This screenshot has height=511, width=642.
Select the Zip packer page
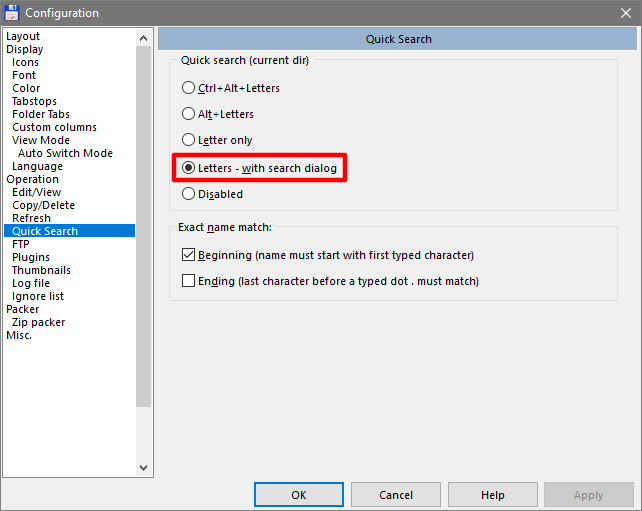pyautogui.click(x=38, y=322)
